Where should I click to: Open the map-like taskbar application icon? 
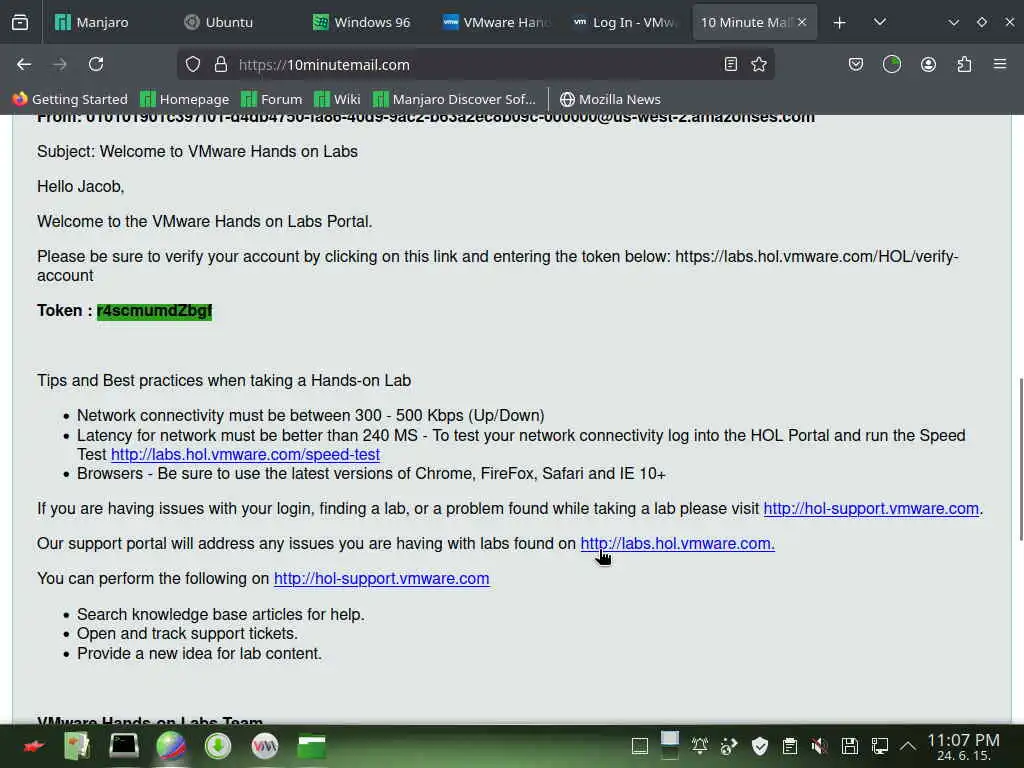(76, 746)
